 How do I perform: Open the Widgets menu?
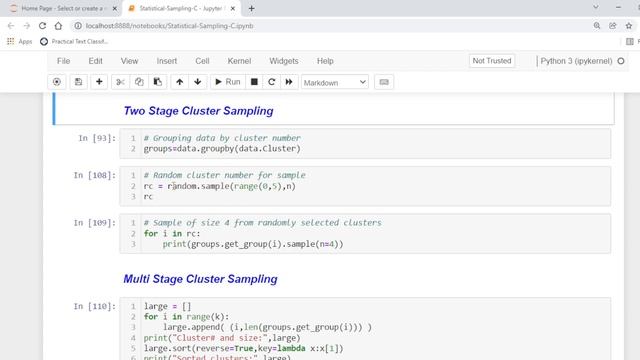284,61
